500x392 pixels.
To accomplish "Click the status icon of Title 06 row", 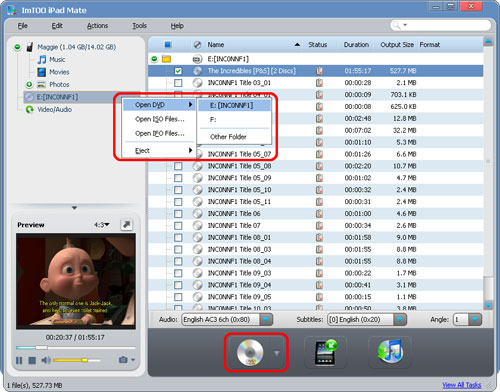I will 319,214.
